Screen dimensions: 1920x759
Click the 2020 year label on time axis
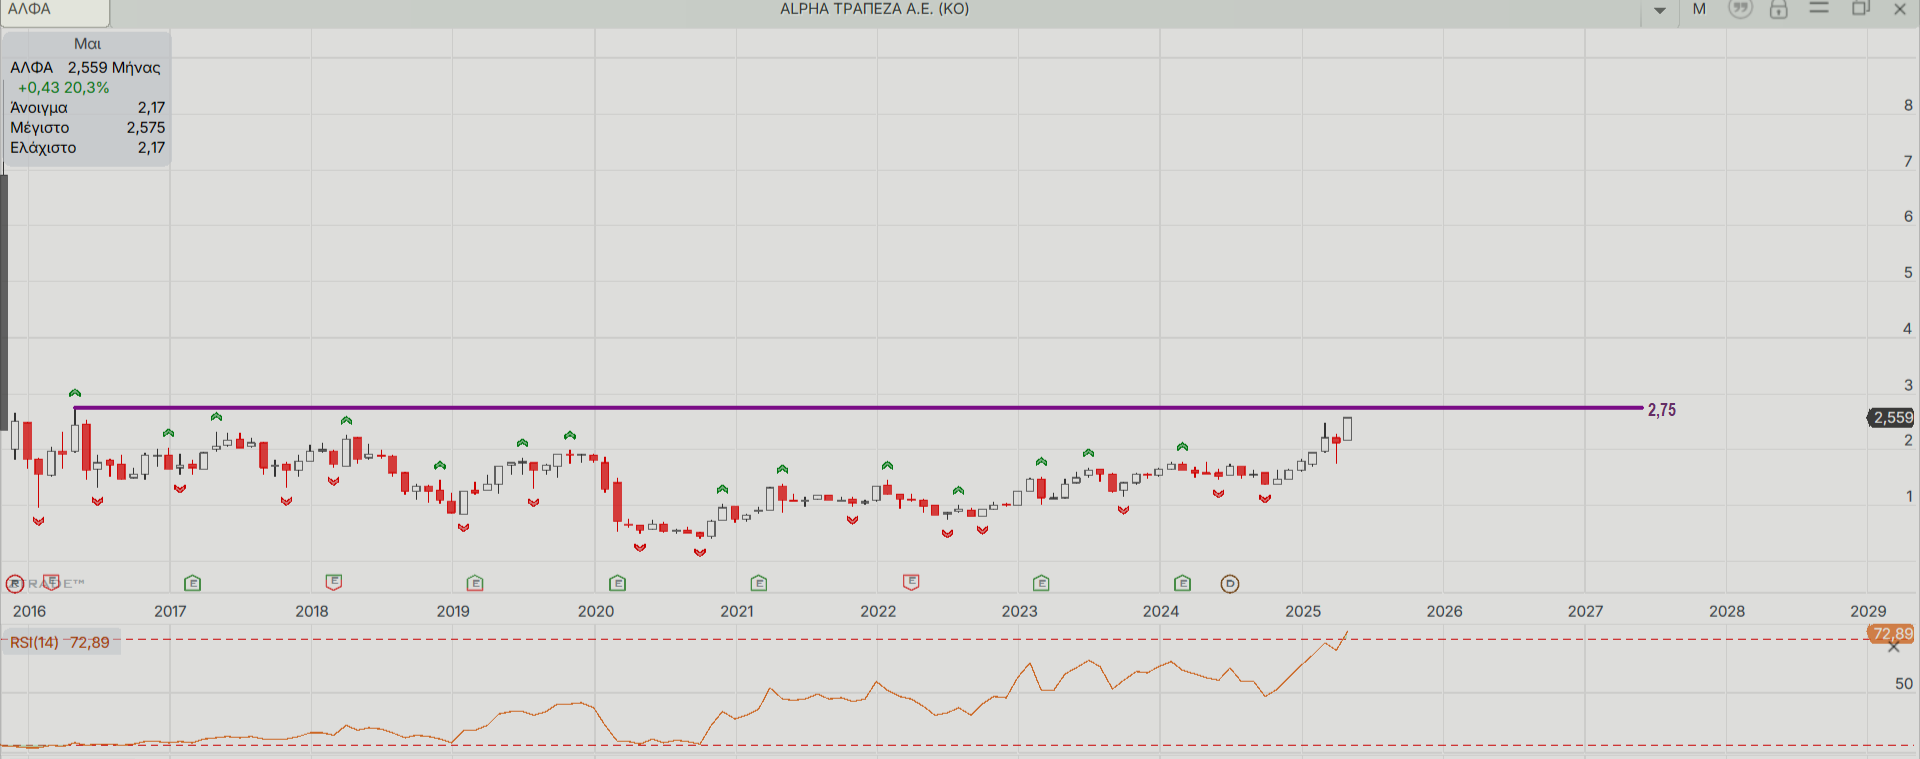pyautogui.click(x=596, y=611)
